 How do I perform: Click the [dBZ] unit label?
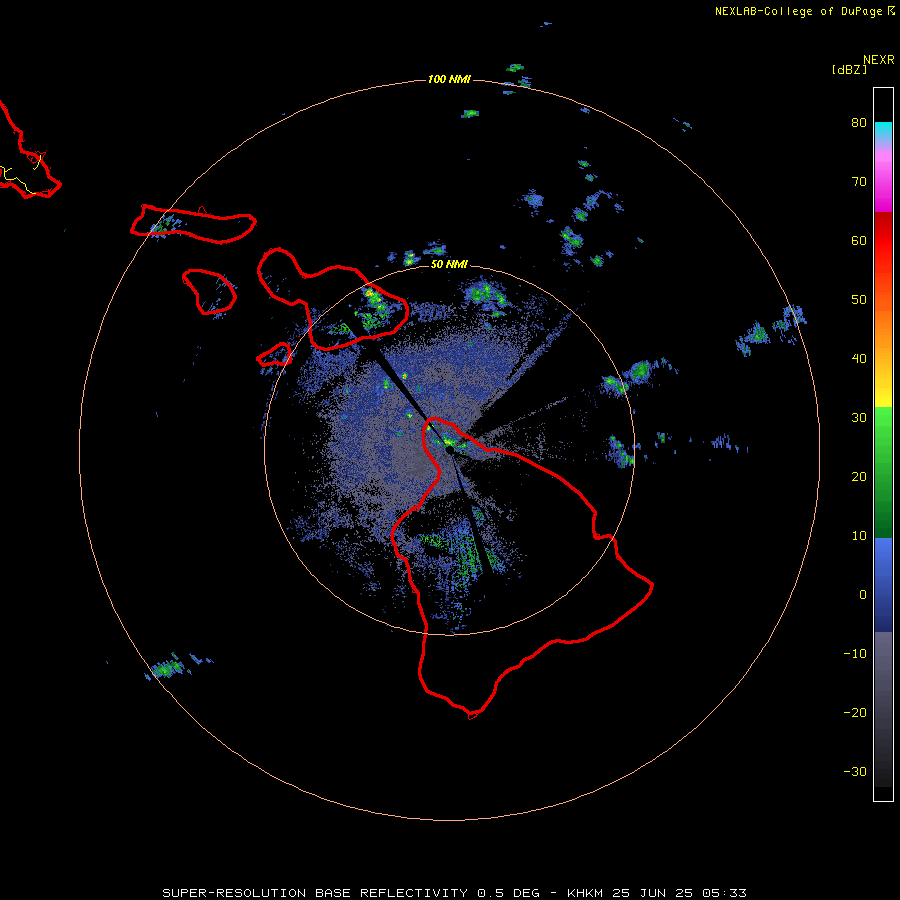[849, 69]
